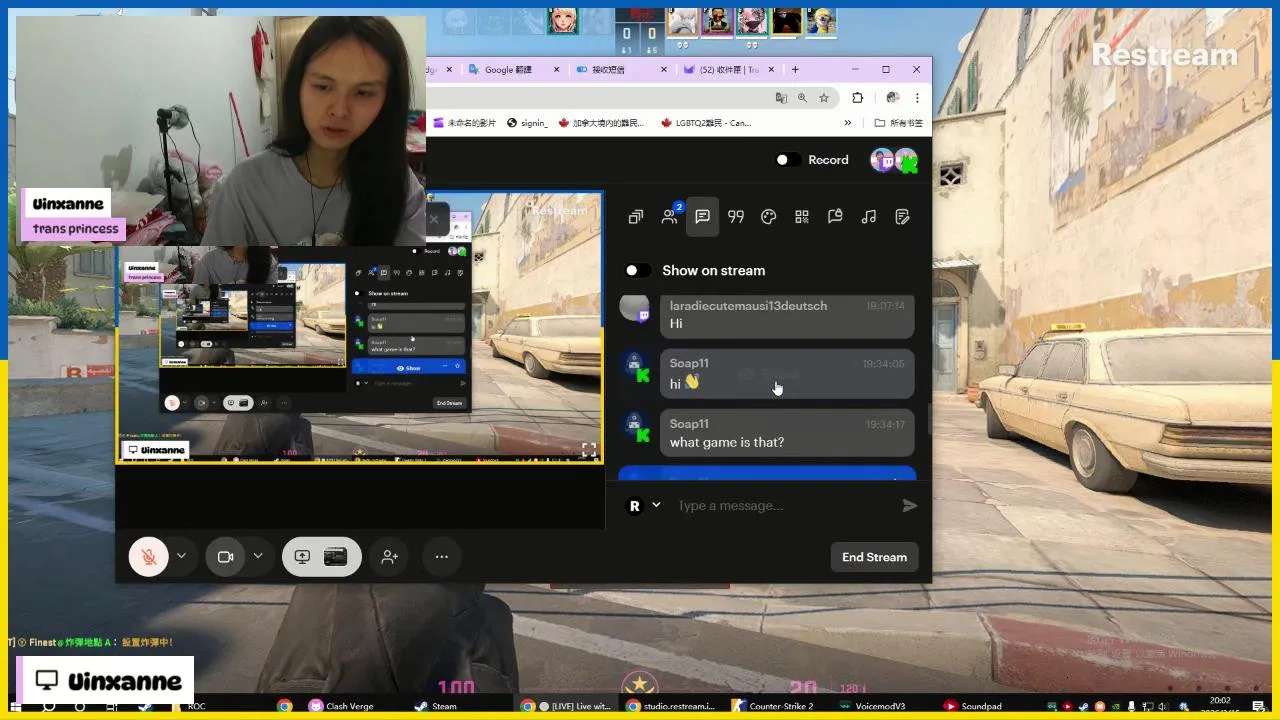The width and height of the screenshot is (1280, 720).
Task: Open Clash Verge from the taskbar
Action: [341, 706]
